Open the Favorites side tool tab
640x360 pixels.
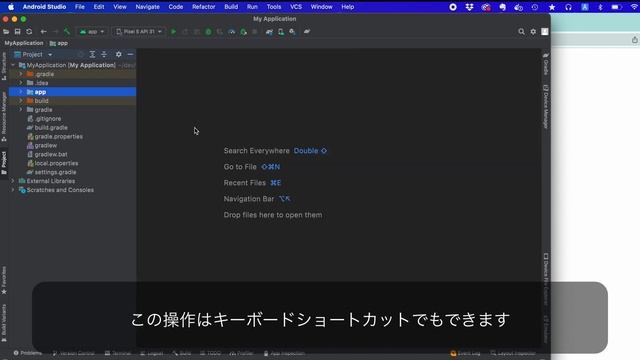tap(4, 280)
